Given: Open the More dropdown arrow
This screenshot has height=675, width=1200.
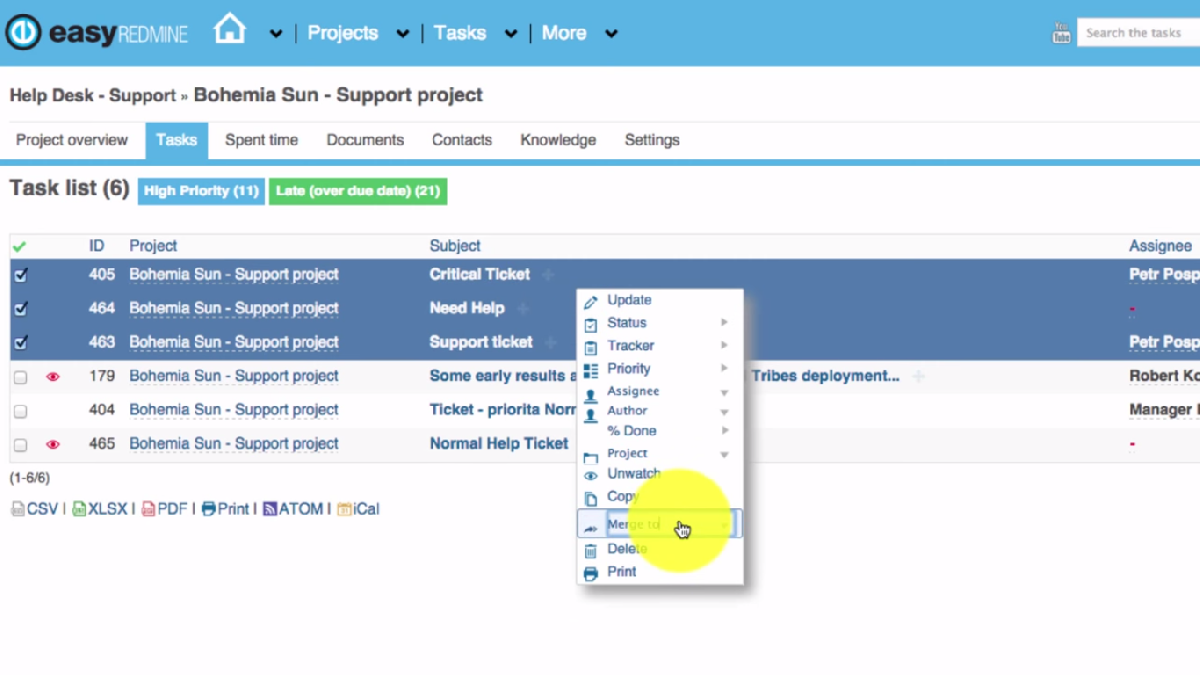Looking at the screenshot, I should tap(611, 34).
